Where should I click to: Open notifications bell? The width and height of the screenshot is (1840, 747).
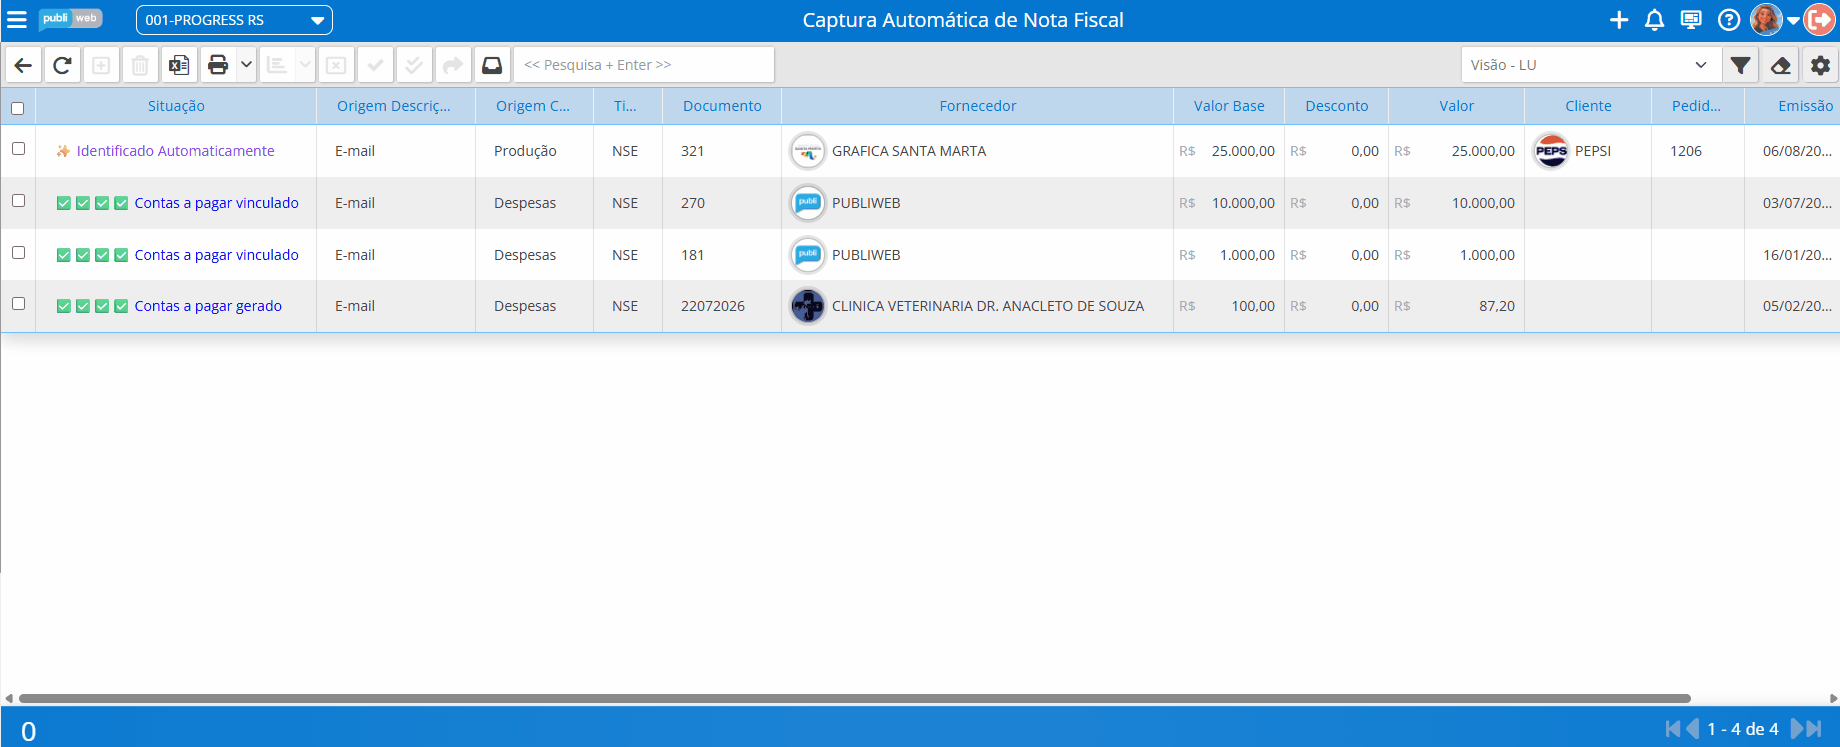(x=1655, y=20)
